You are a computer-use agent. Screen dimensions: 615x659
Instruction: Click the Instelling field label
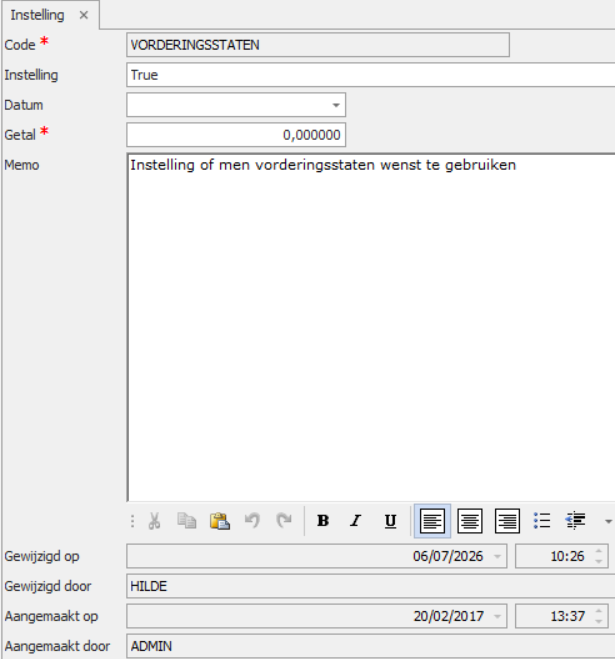(31, 75)
